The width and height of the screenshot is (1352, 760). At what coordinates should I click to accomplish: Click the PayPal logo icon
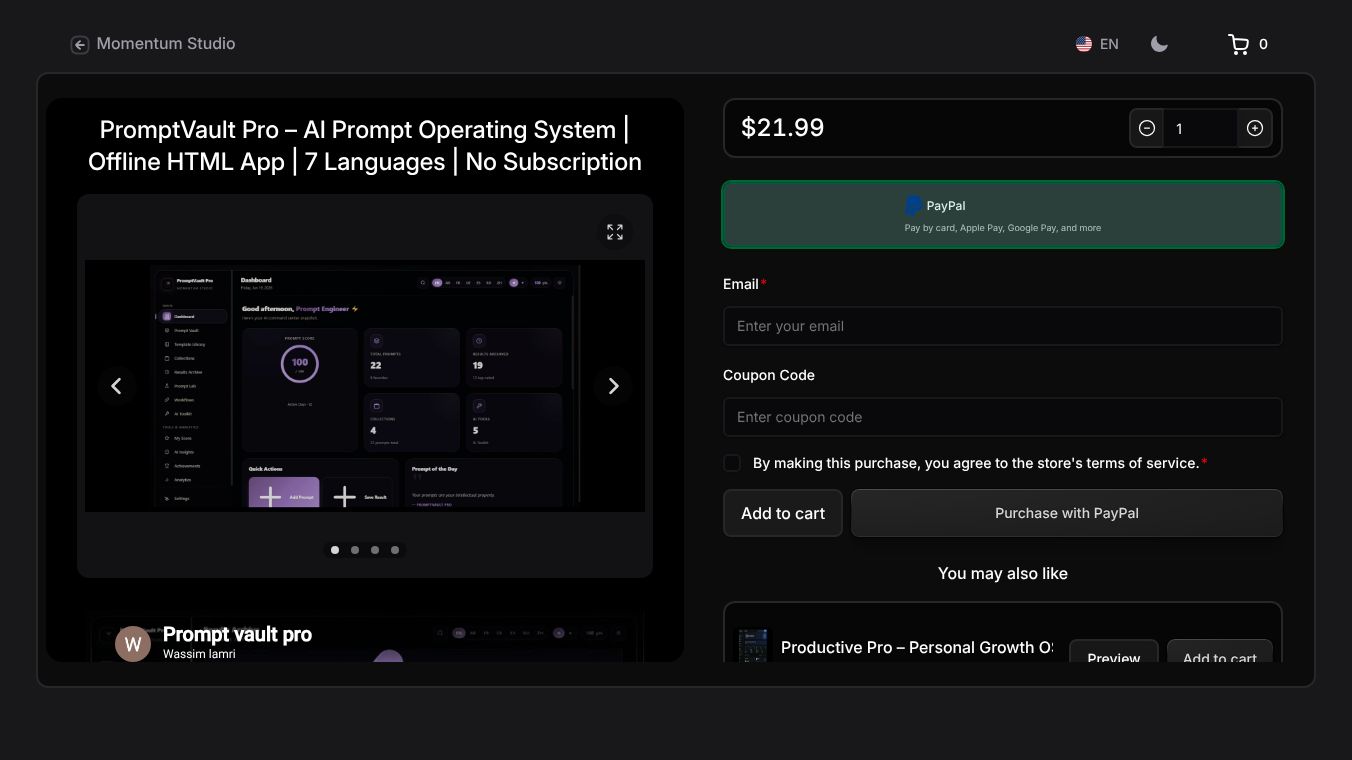[913, 205]
